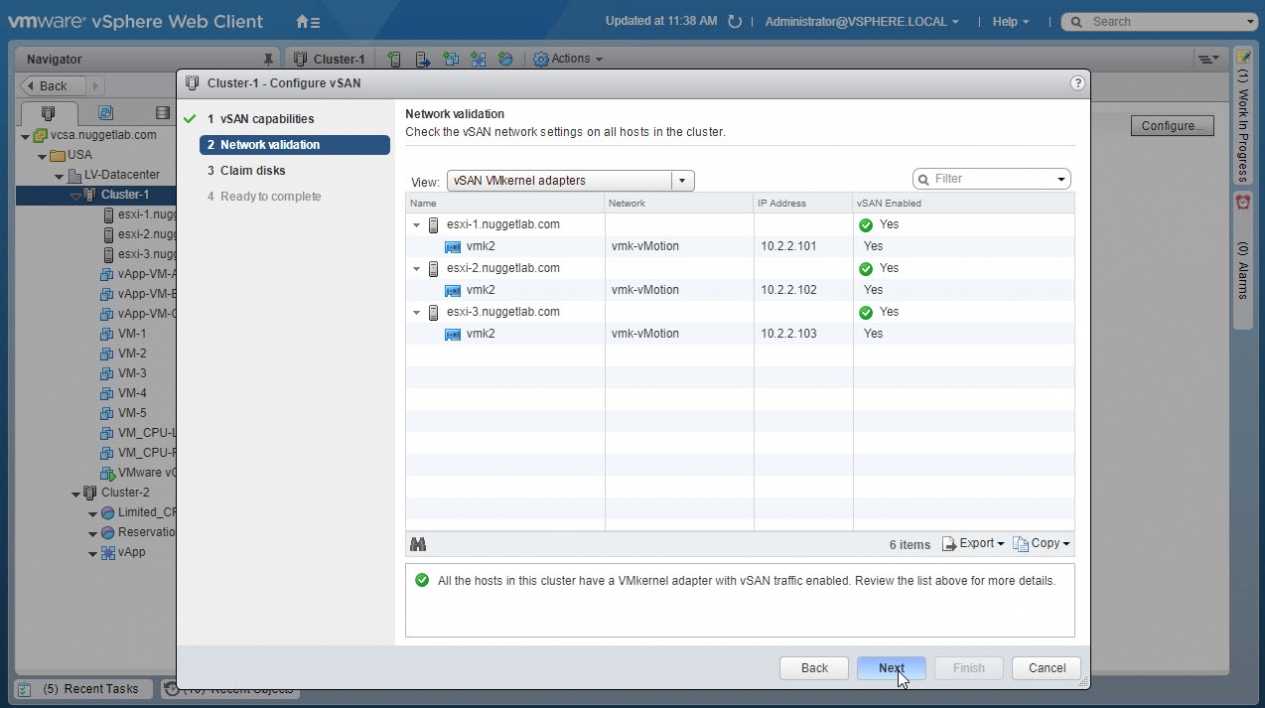Select VM-3 in Navigator tree
The height and width of the screenshot is (708, 1265).
[x=132, y=373]
